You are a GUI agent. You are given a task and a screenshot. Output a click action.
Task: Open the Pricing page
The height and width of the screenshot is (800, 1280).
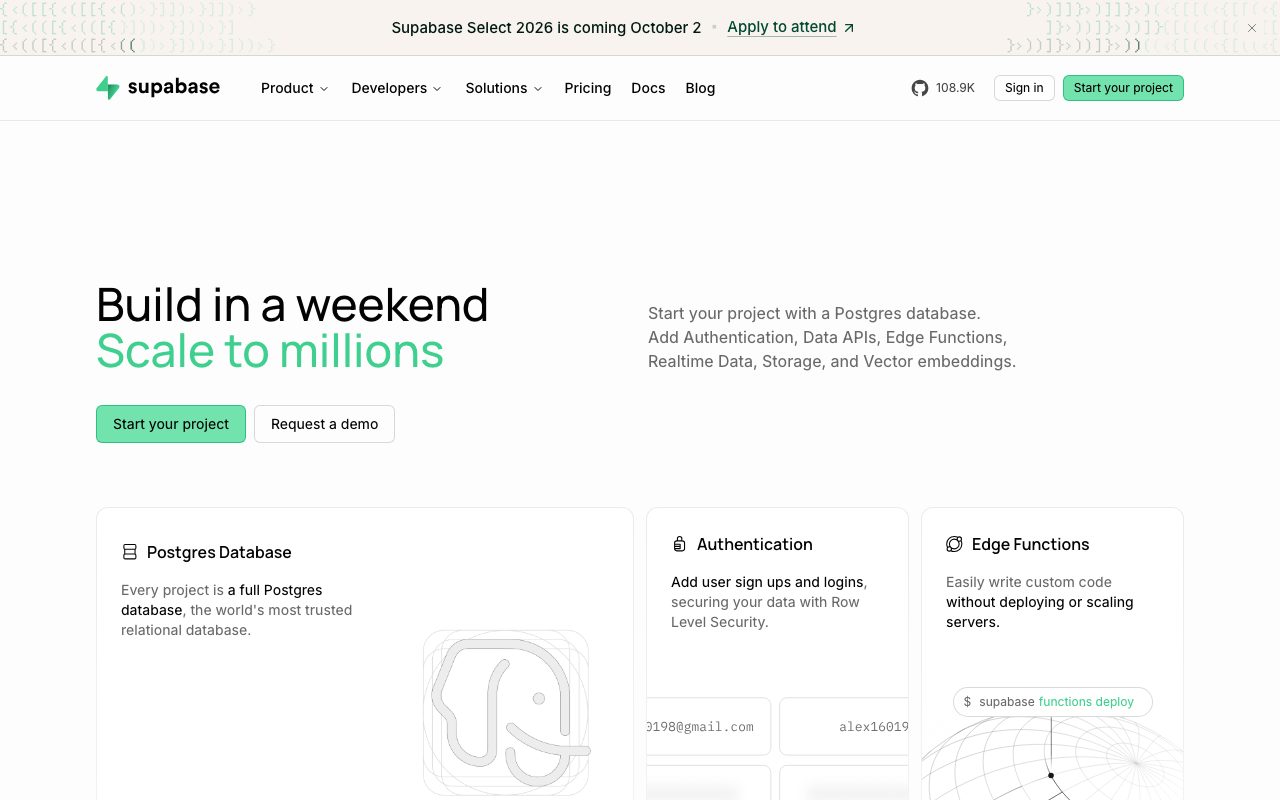[588, 88]
